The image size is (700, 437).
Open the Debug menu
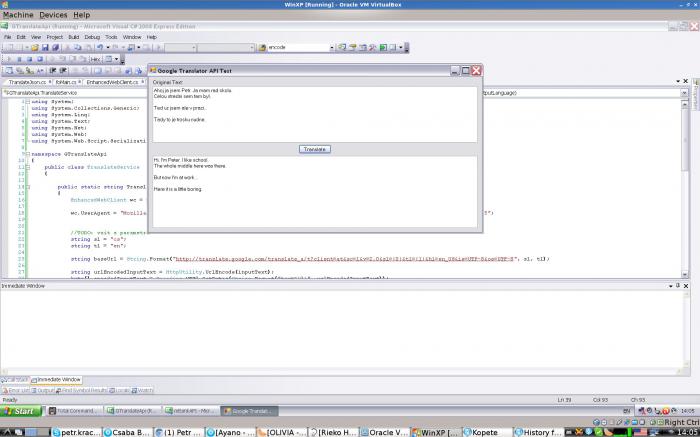coord(92,37)
